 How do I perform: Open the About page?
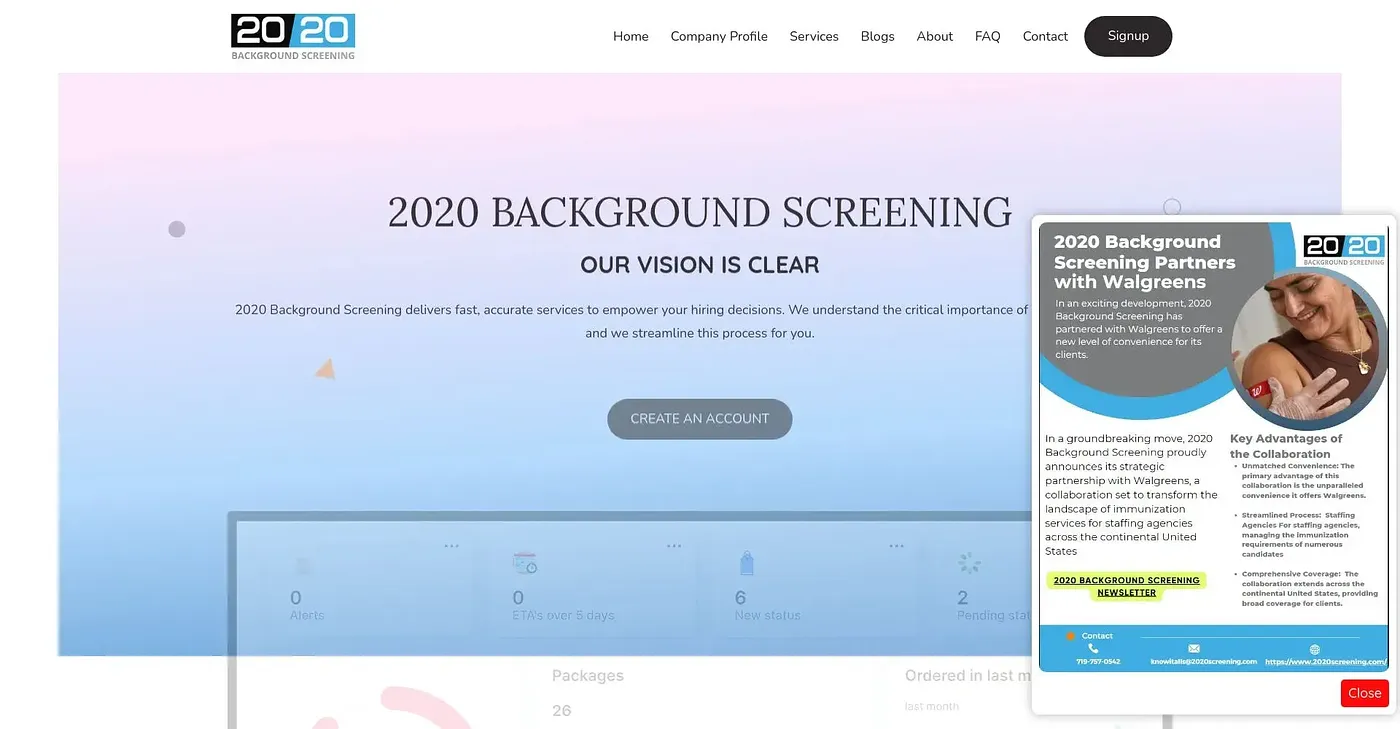coord(935,36)
